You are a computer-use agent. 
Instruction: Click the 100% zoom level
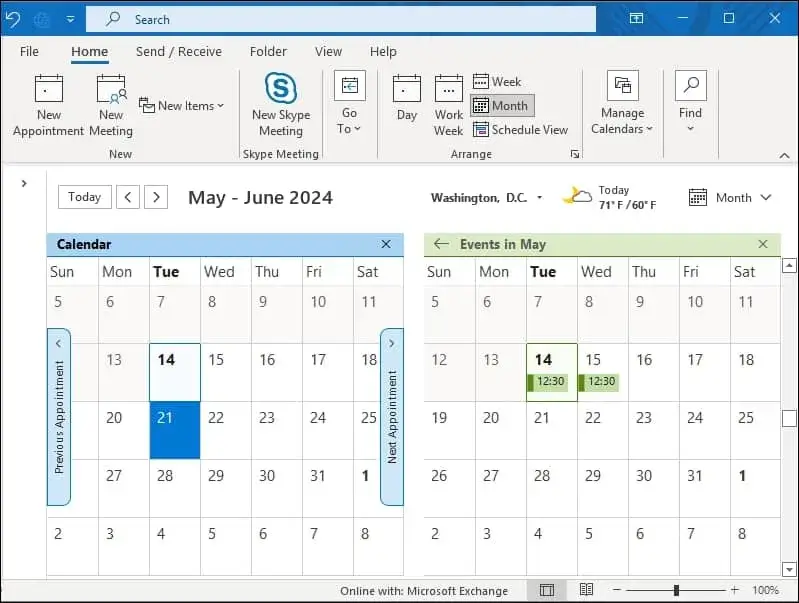pyautogui.click(x=765, y=590)
